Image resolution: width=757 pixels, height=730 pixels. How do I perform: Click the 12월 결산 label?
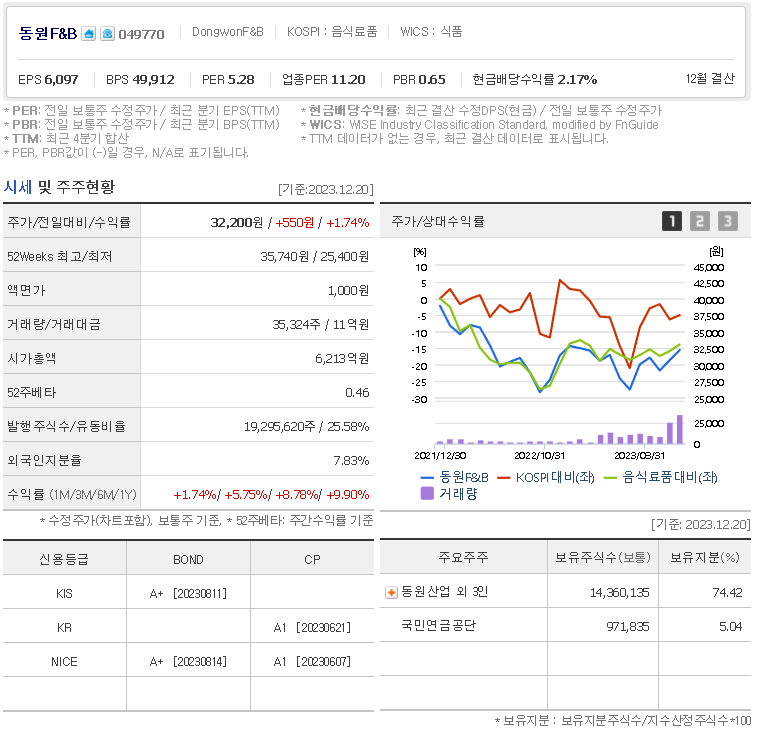(x=710, y=79)
